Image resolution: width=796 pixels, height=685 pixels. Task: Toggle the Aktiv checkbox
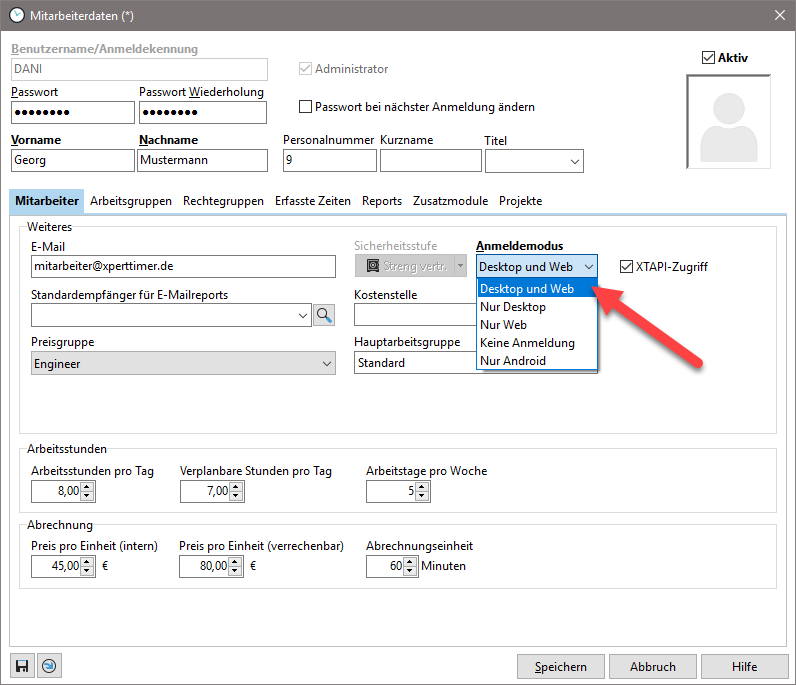click(x=709, y=58)
